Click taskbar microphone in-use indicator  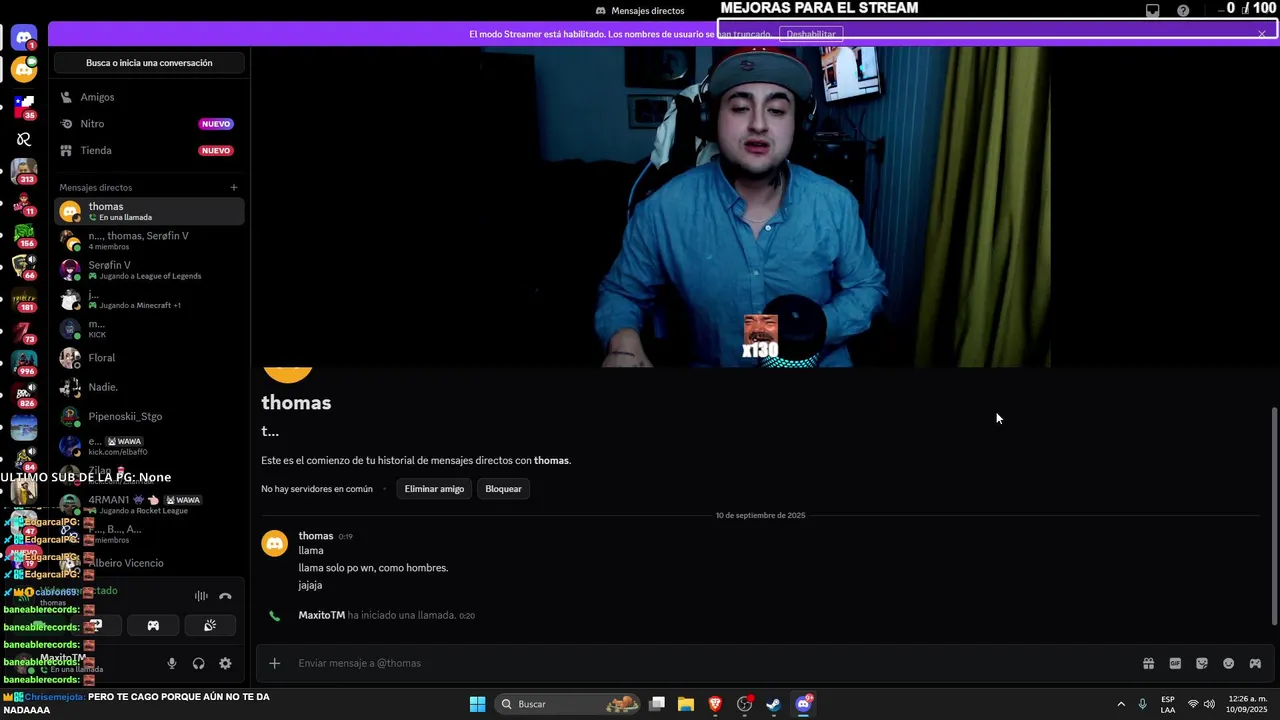click(1142, 704)
